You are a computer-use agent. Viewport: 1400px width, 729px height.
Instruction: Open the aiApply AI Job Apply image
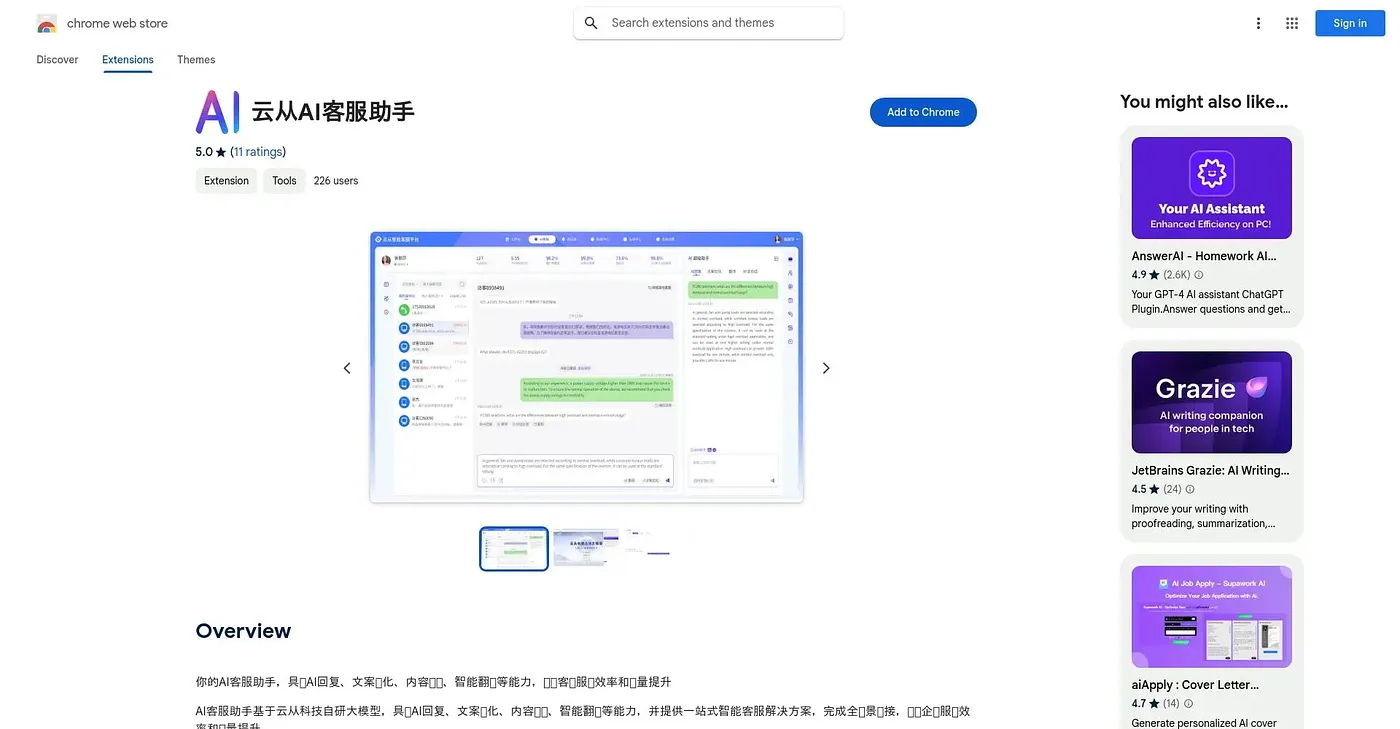tap(1211, 617)
